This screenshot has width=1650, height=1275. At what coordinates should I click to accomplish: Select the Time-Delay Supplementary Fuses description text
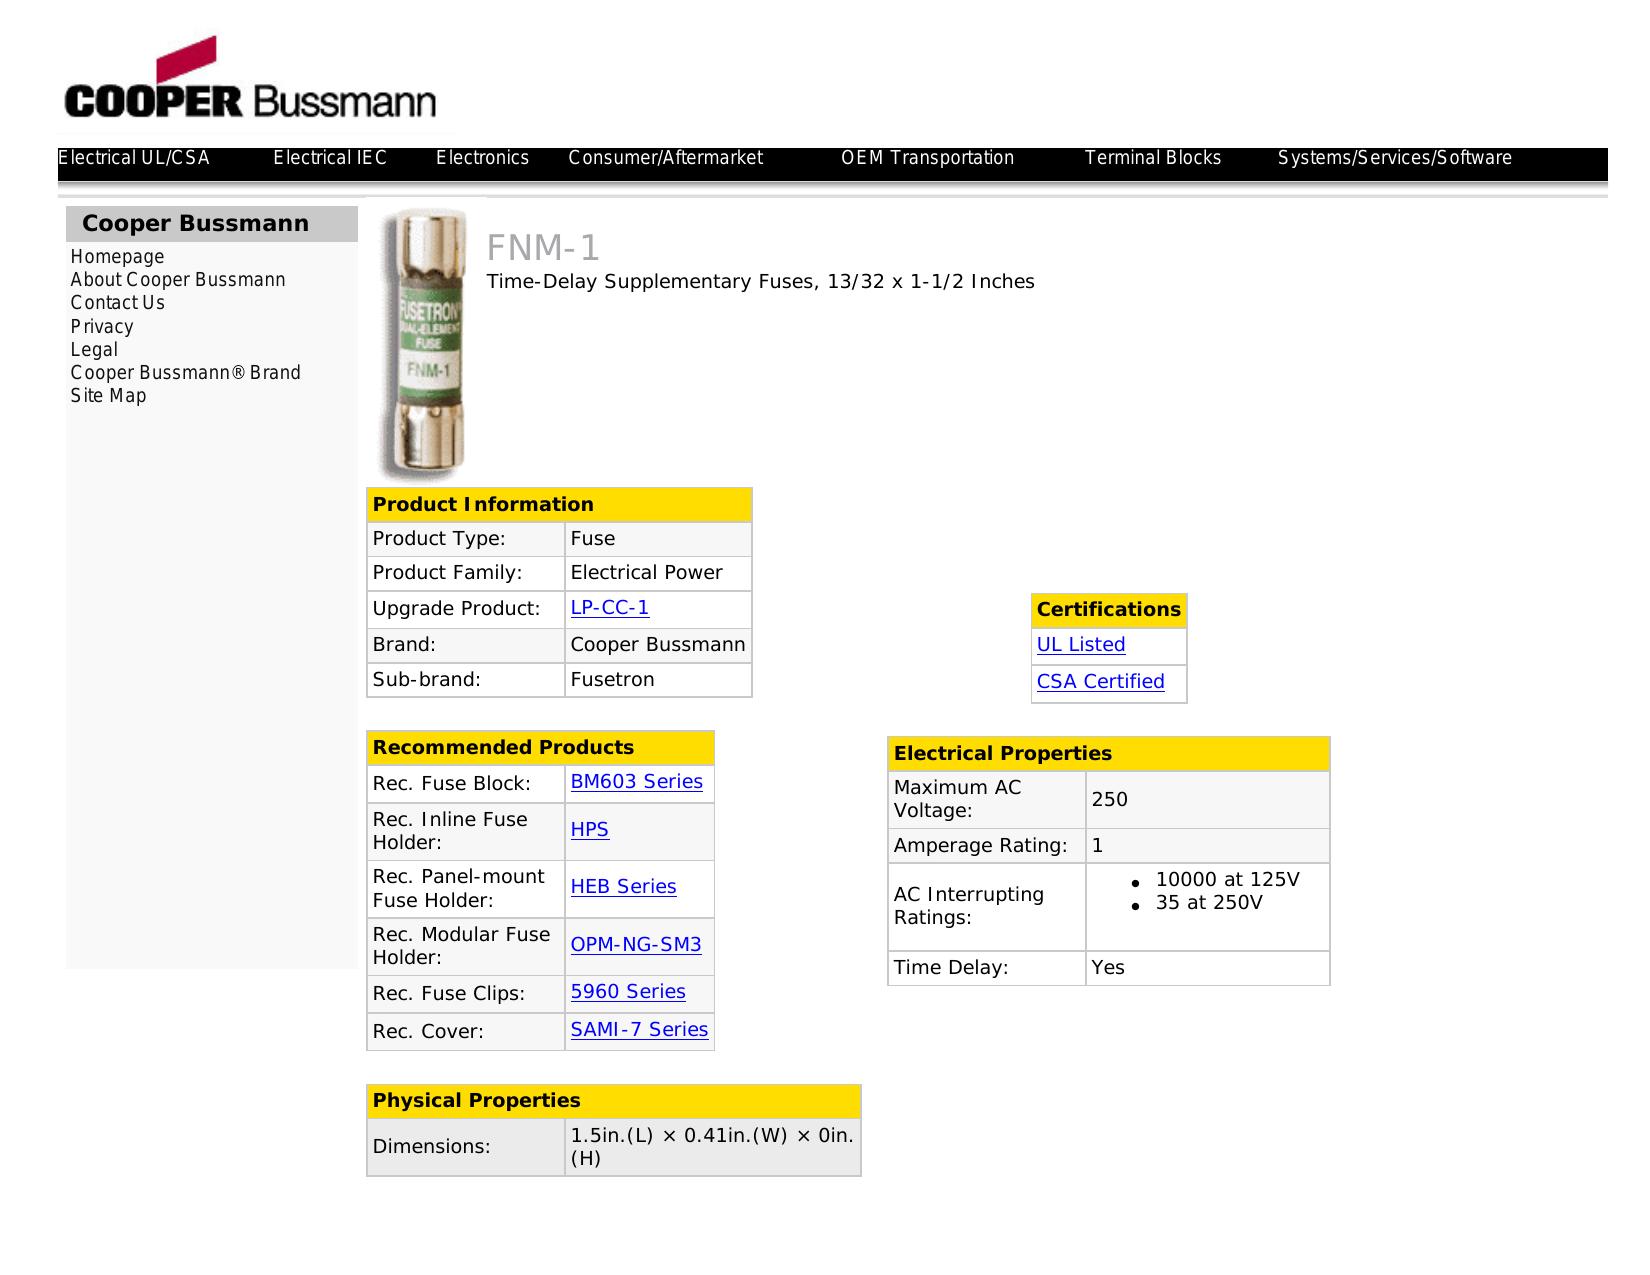point(761,282)
